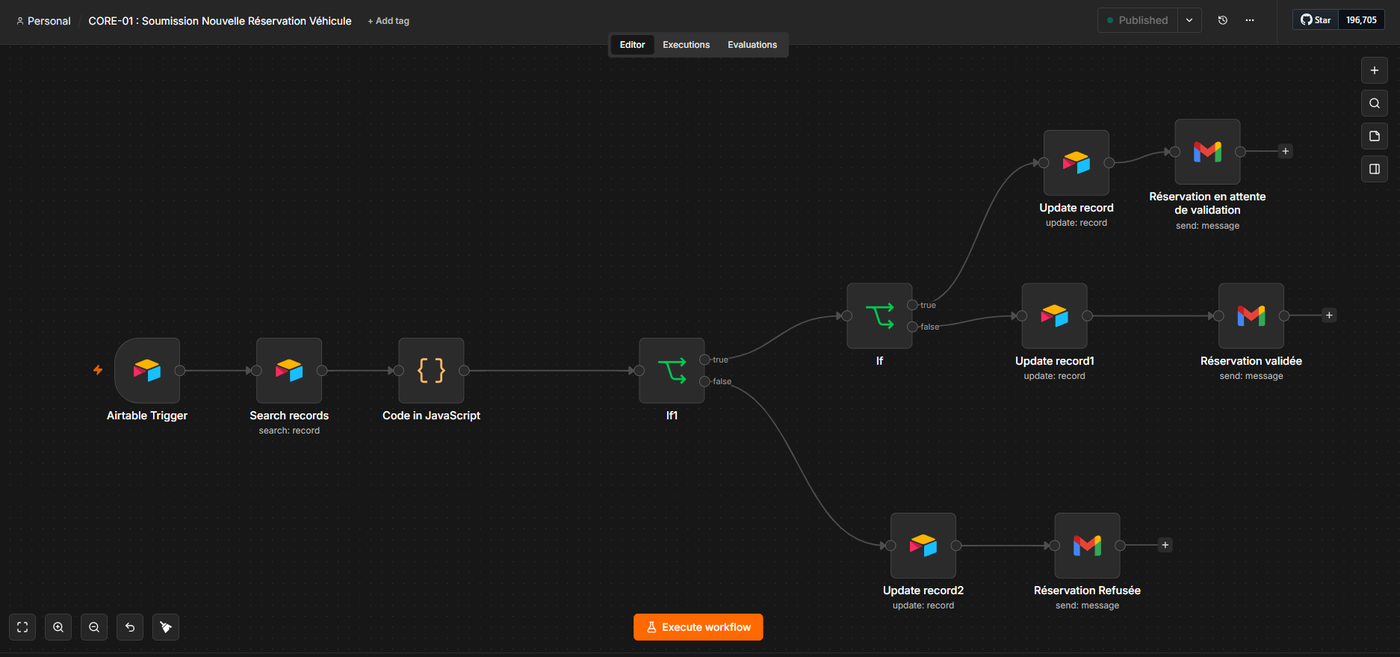The height and width of the screenshot is (657, 1400).
Task: Open the Personal project link
Action: pos(43,21)
